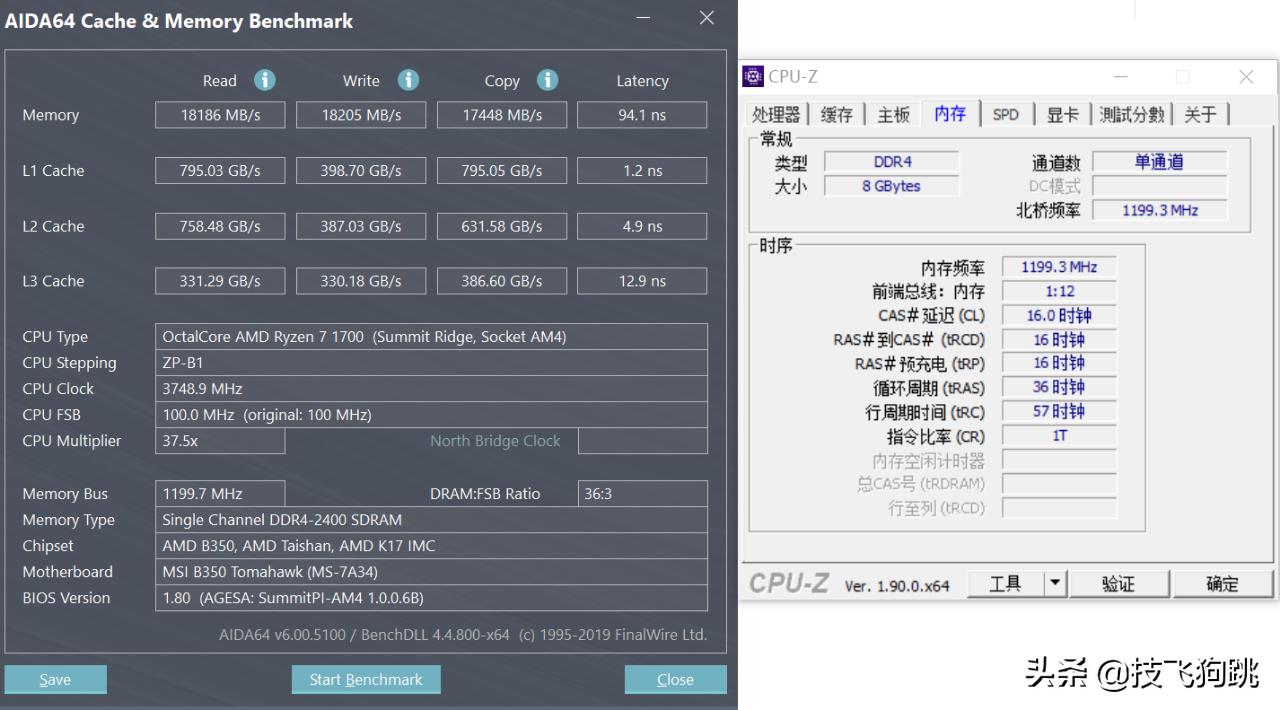1280x710 pixels.
Task: Click Start Benchmark in AIDA64
Action: coord(366,679)
